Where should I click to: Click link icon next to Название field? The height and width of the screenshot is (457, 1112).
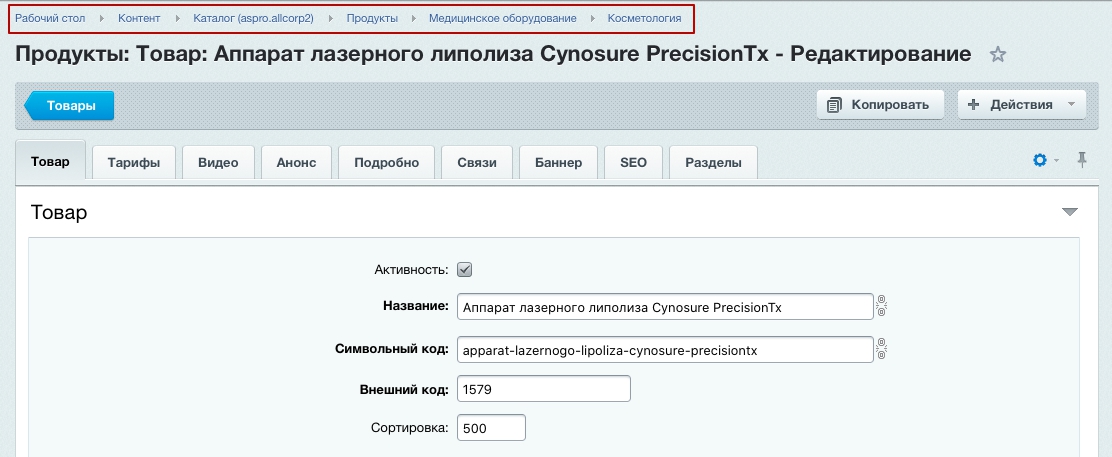click(x=882, y=307)
